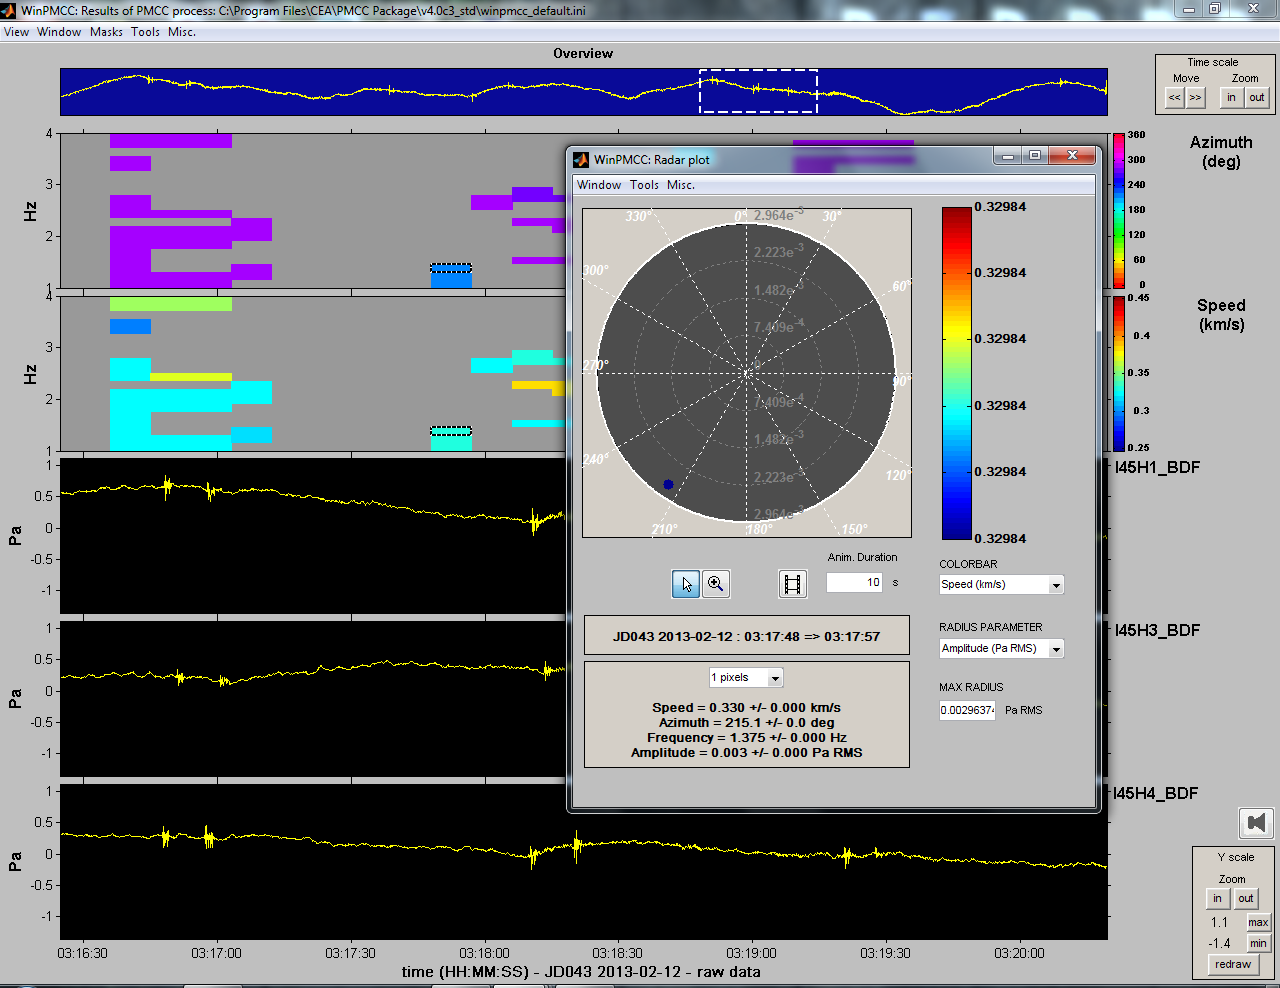Maximize the Radar plot window
The image size is (1280, 988).
[x=1035, y=156]
